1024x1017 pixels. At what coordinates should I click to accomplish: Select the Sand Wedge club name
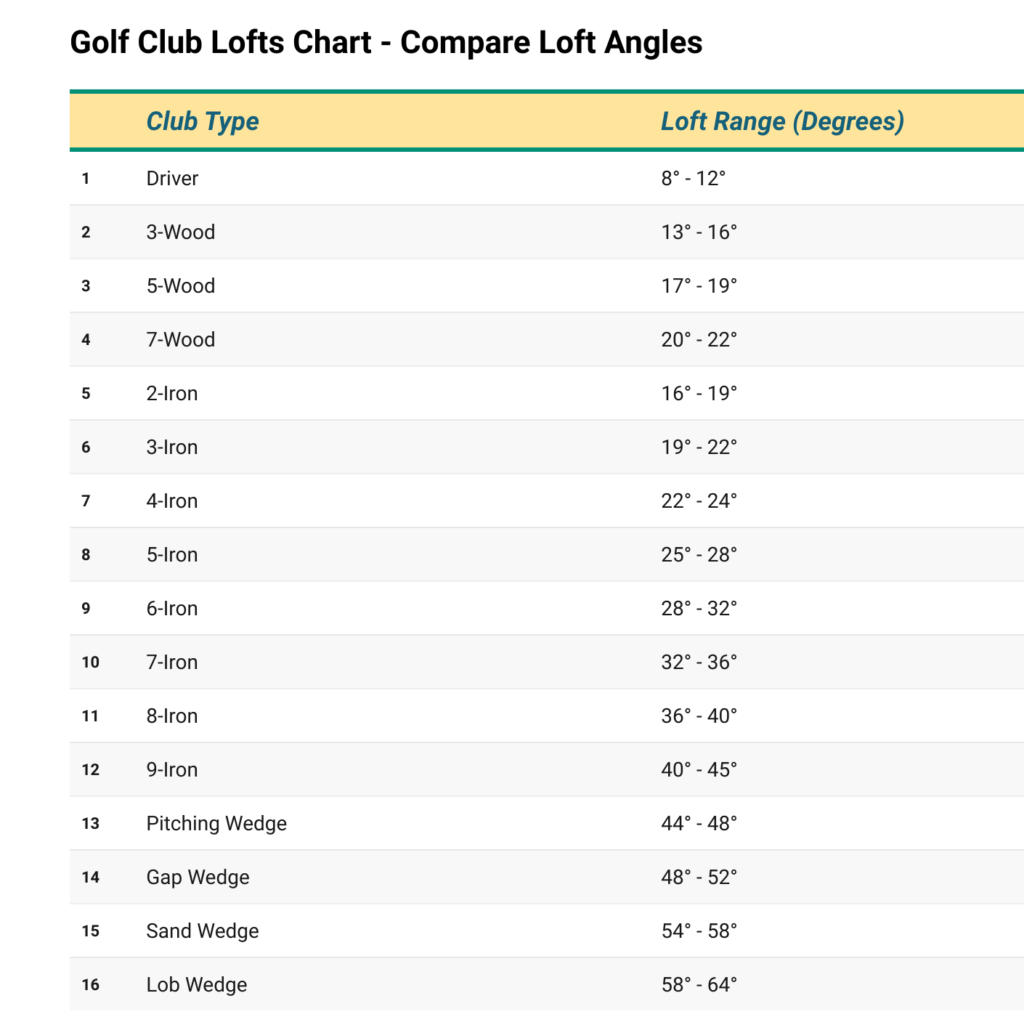click(x=202, y=932)
